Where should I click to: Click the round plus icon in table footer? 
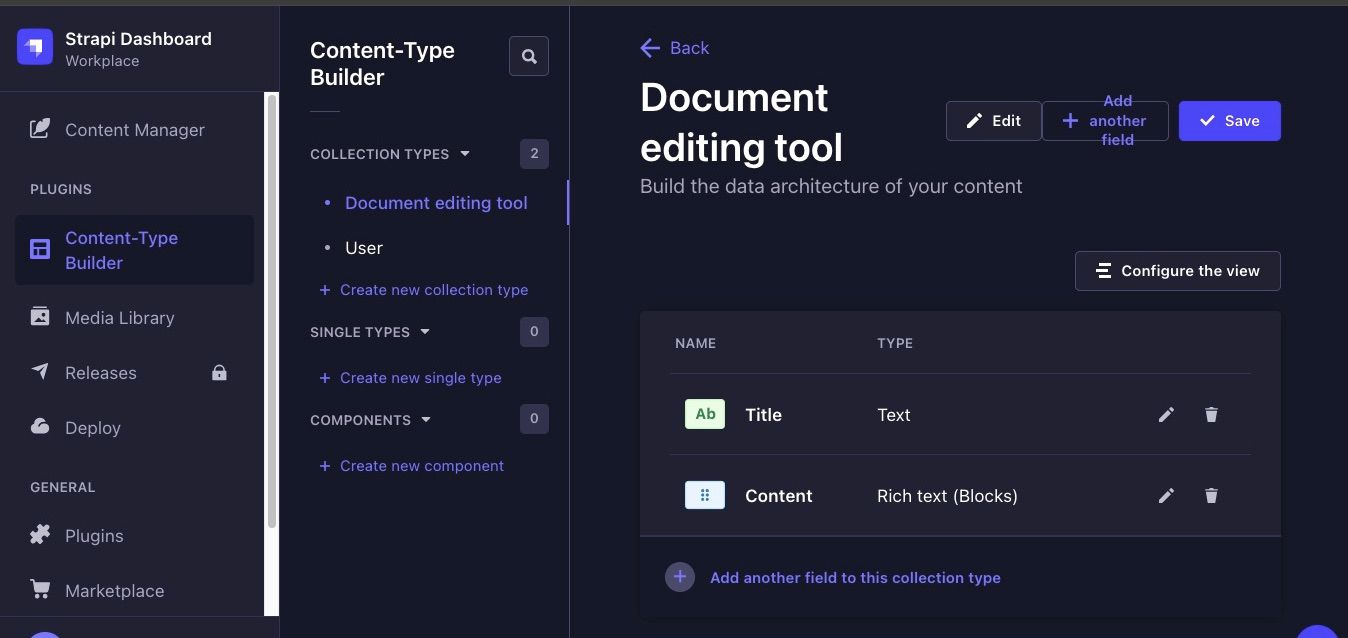680,577
